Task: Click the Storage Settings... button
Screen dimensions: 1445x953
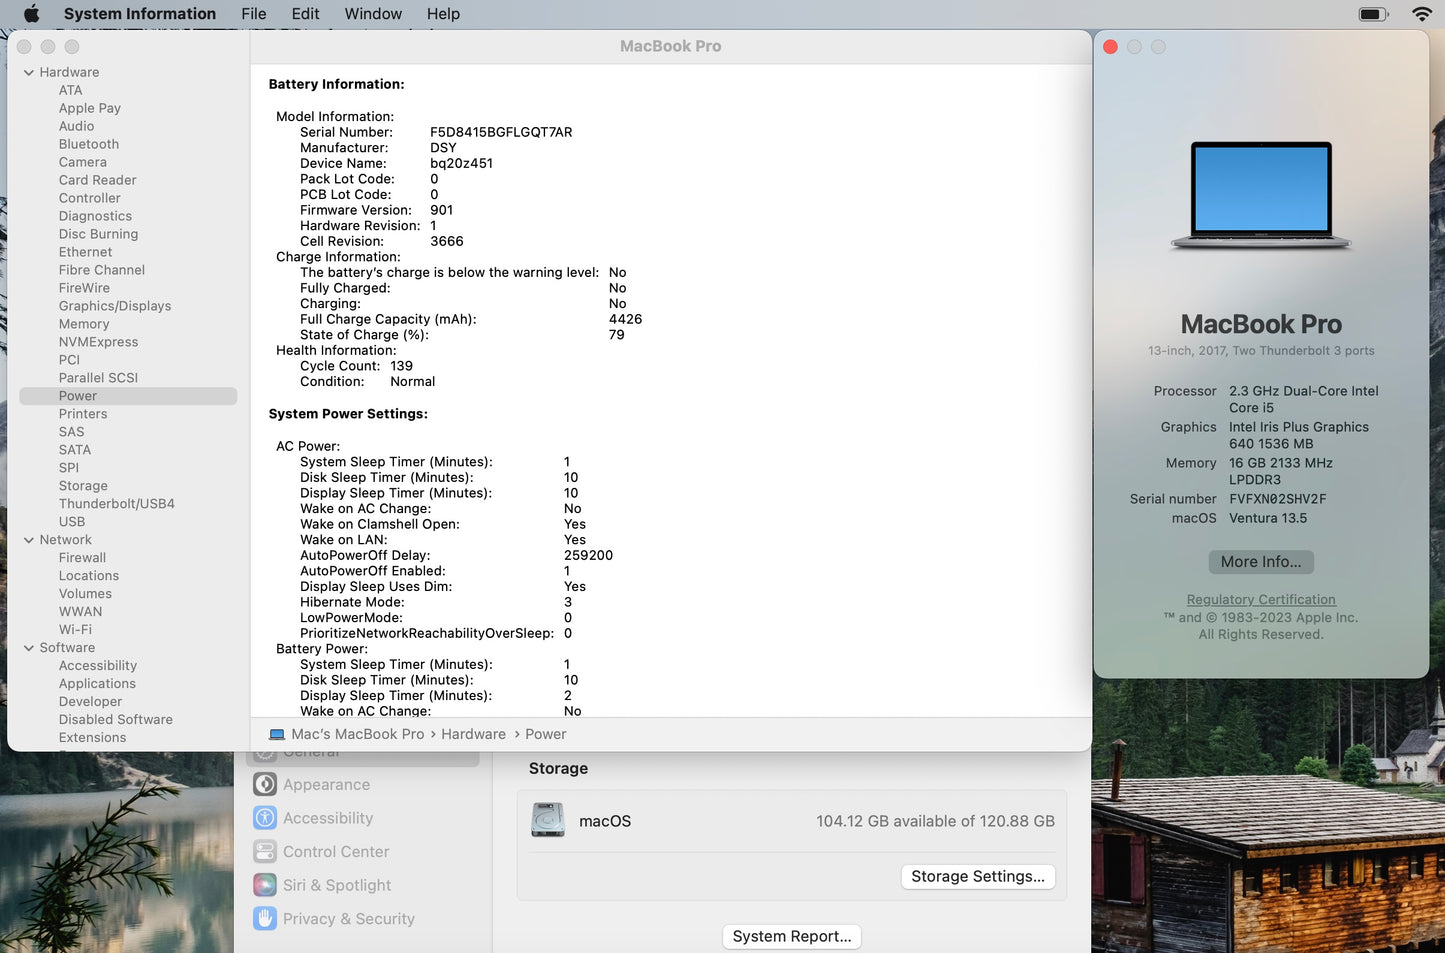Action: coord(977,876)
